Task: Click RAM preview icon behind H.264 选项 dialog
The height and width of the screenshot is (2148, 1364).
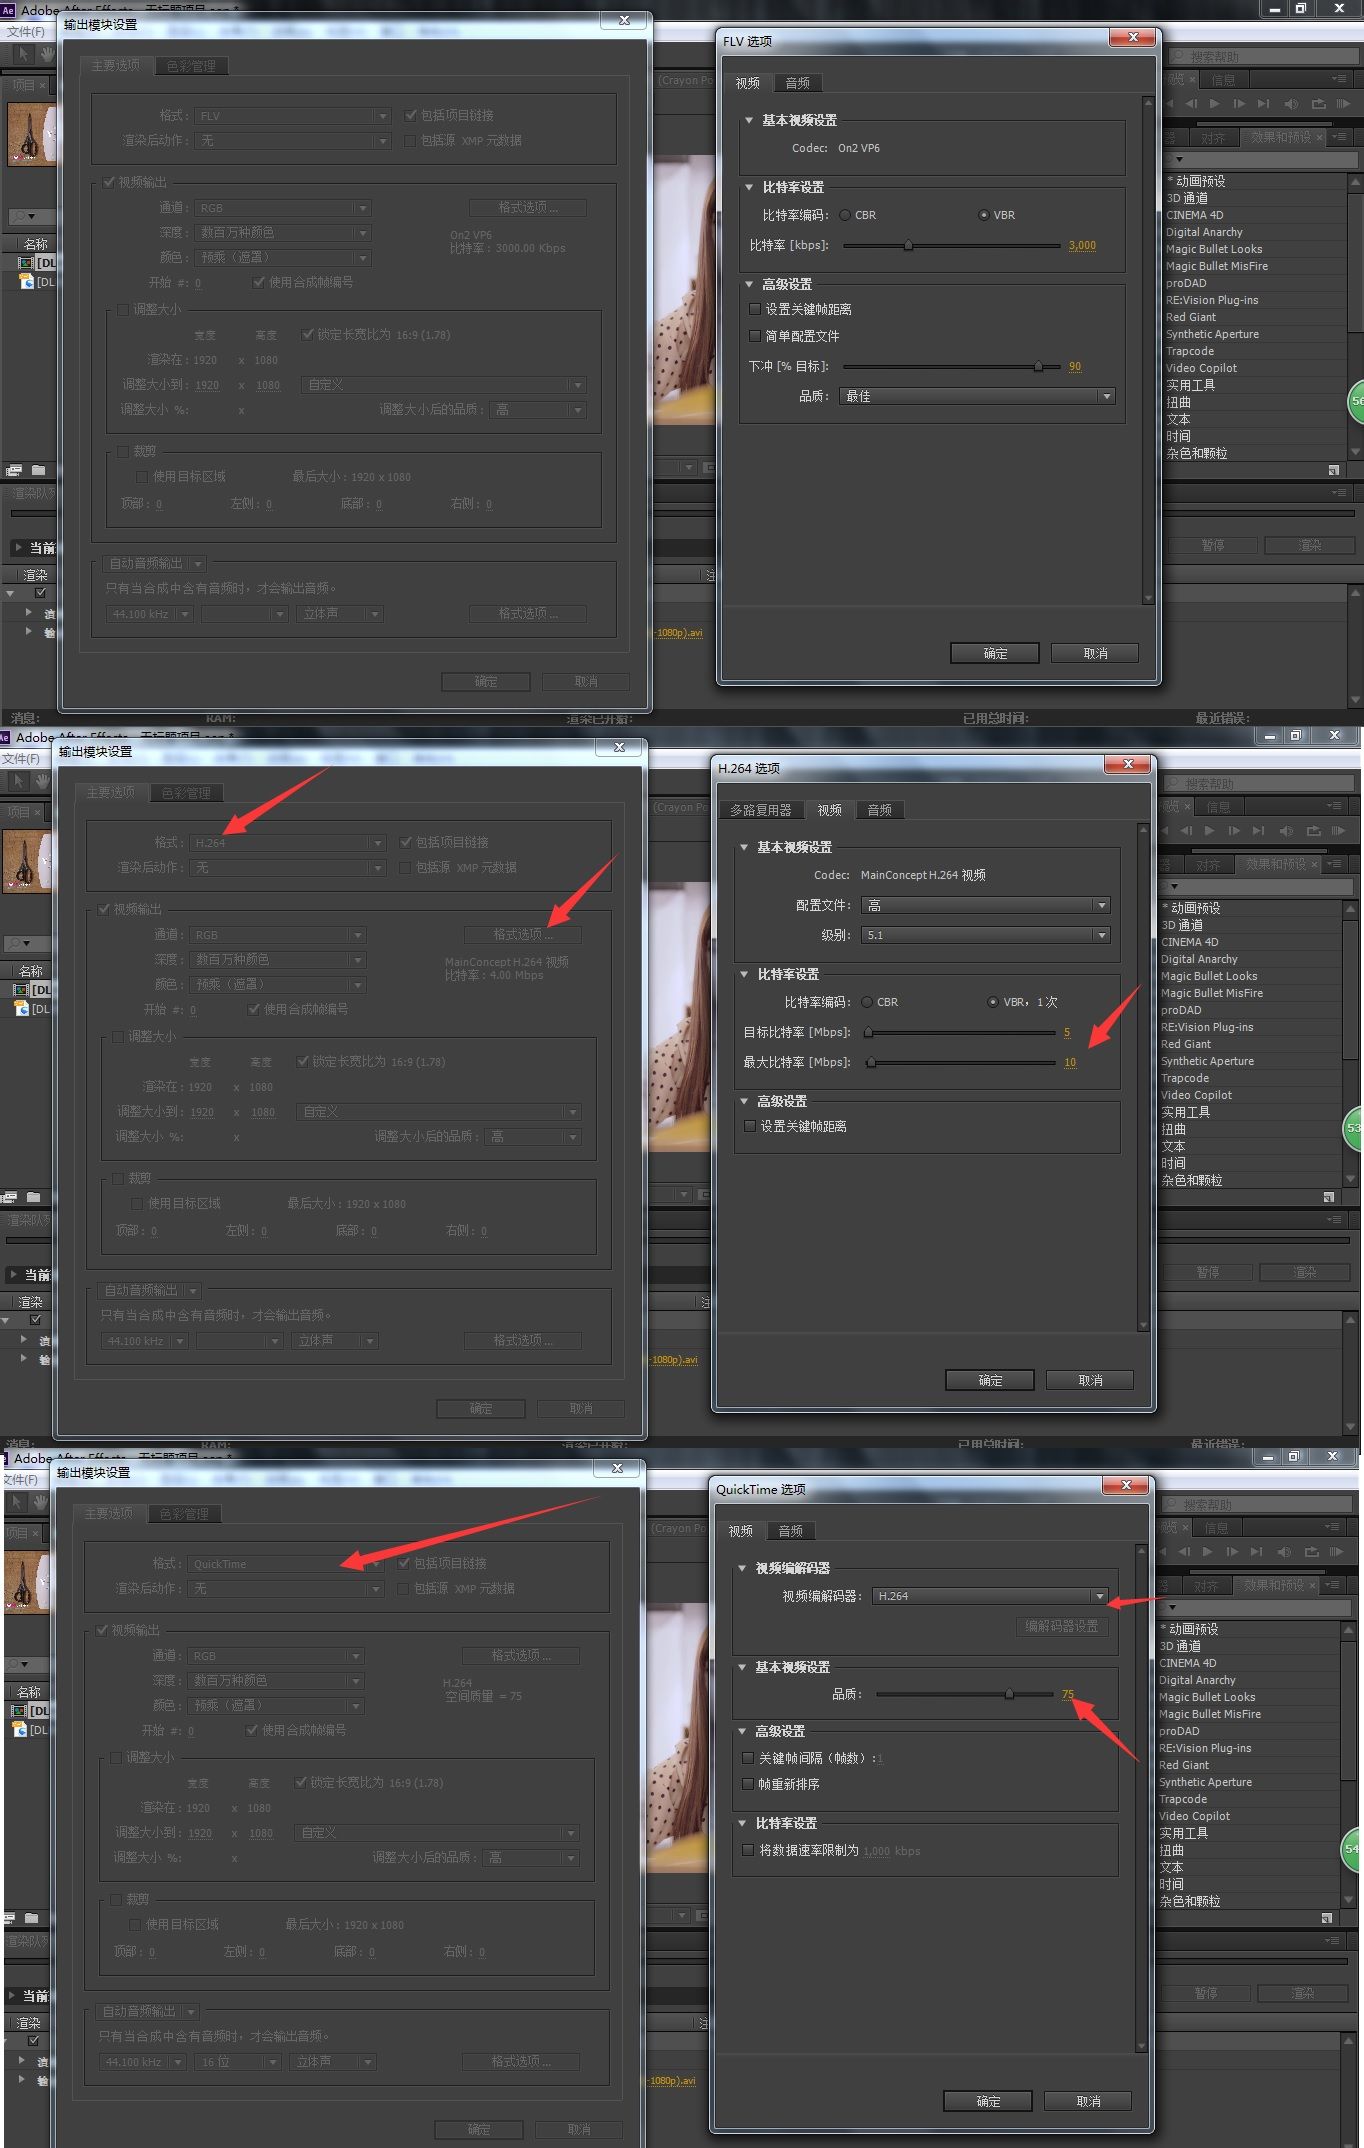Action: point(1338,830)
